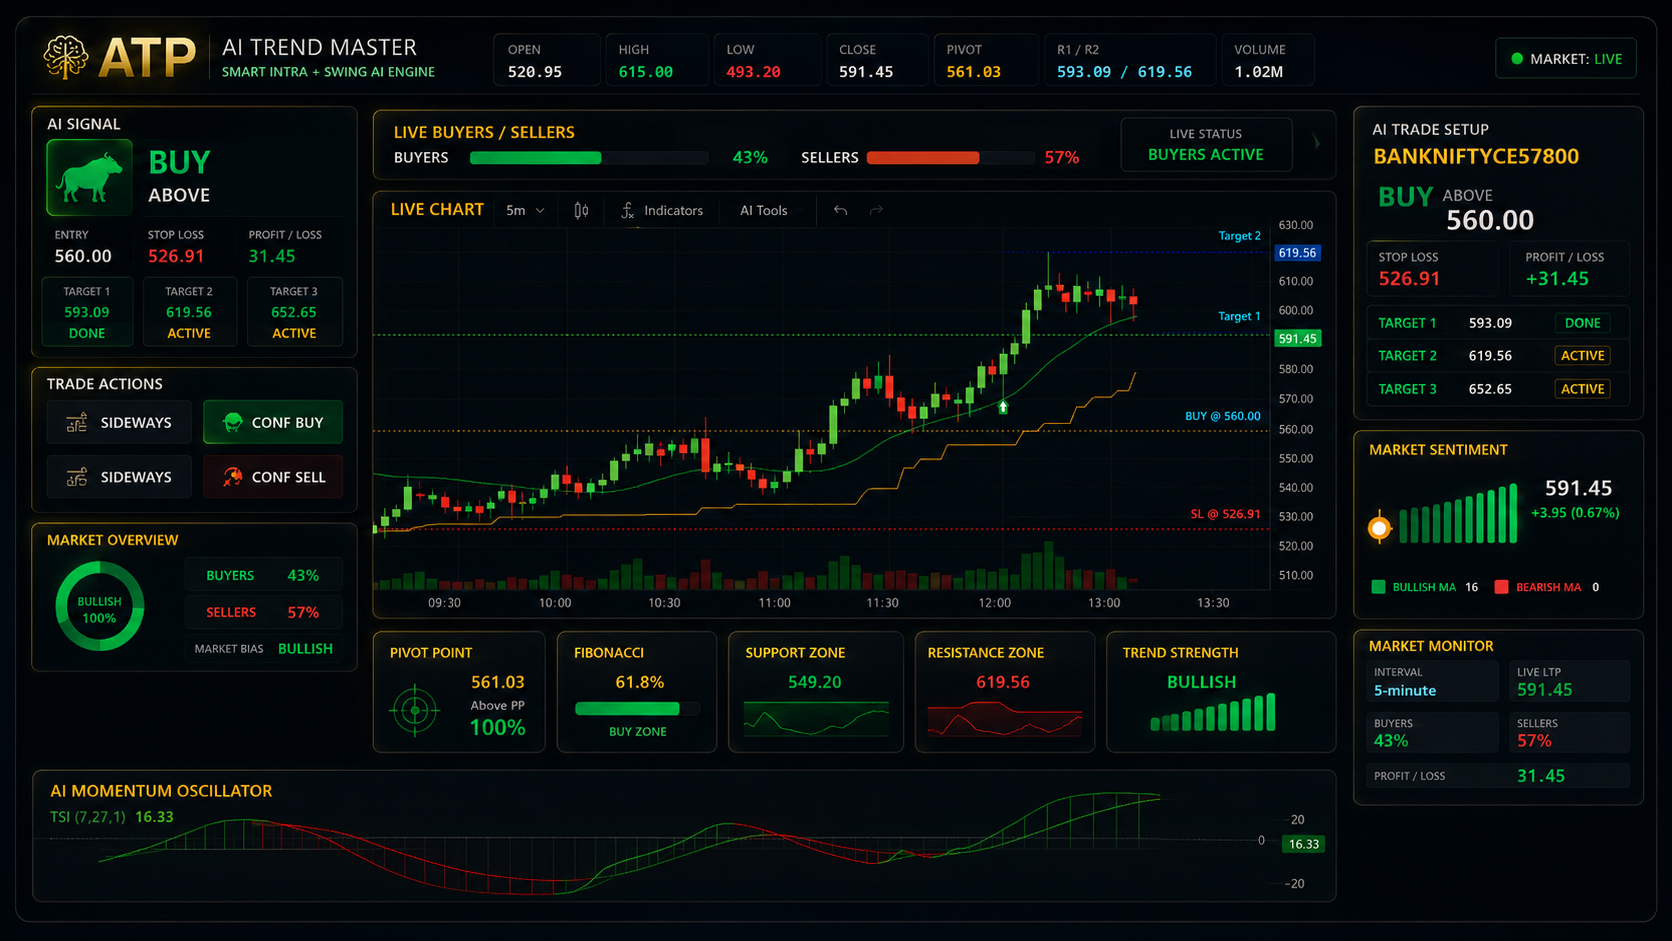Screen dimensions: 1672x941
Task: Click the CONF SELL button
Action: point(273,477)
